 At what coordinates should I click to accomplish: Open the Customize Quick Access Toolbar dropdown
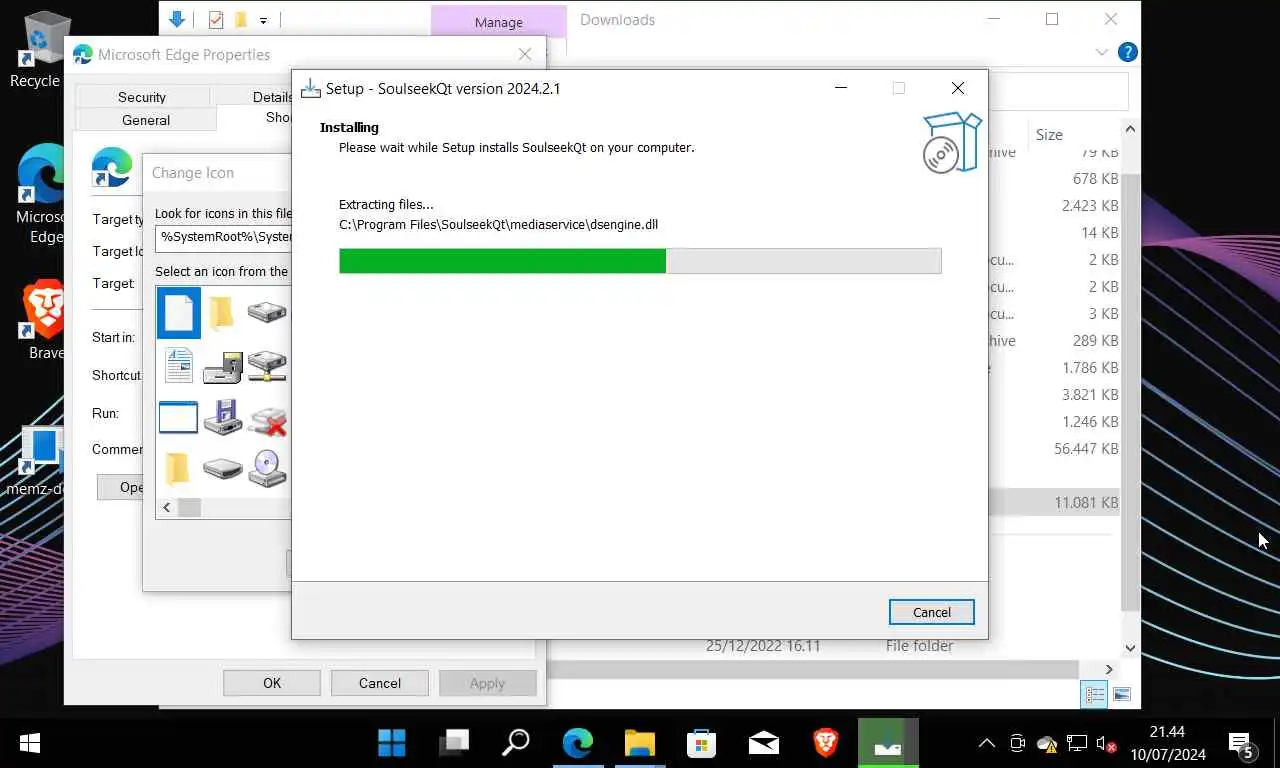(264, 20)
